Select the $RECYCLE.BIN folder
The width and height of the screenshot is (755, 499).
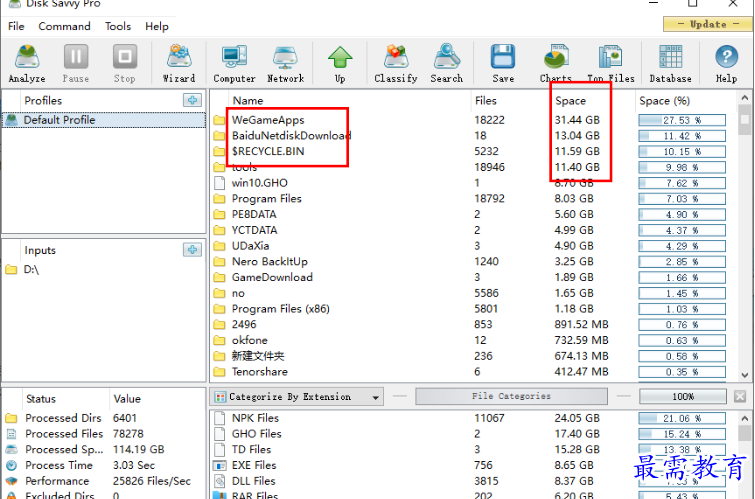tap(473, 151)
